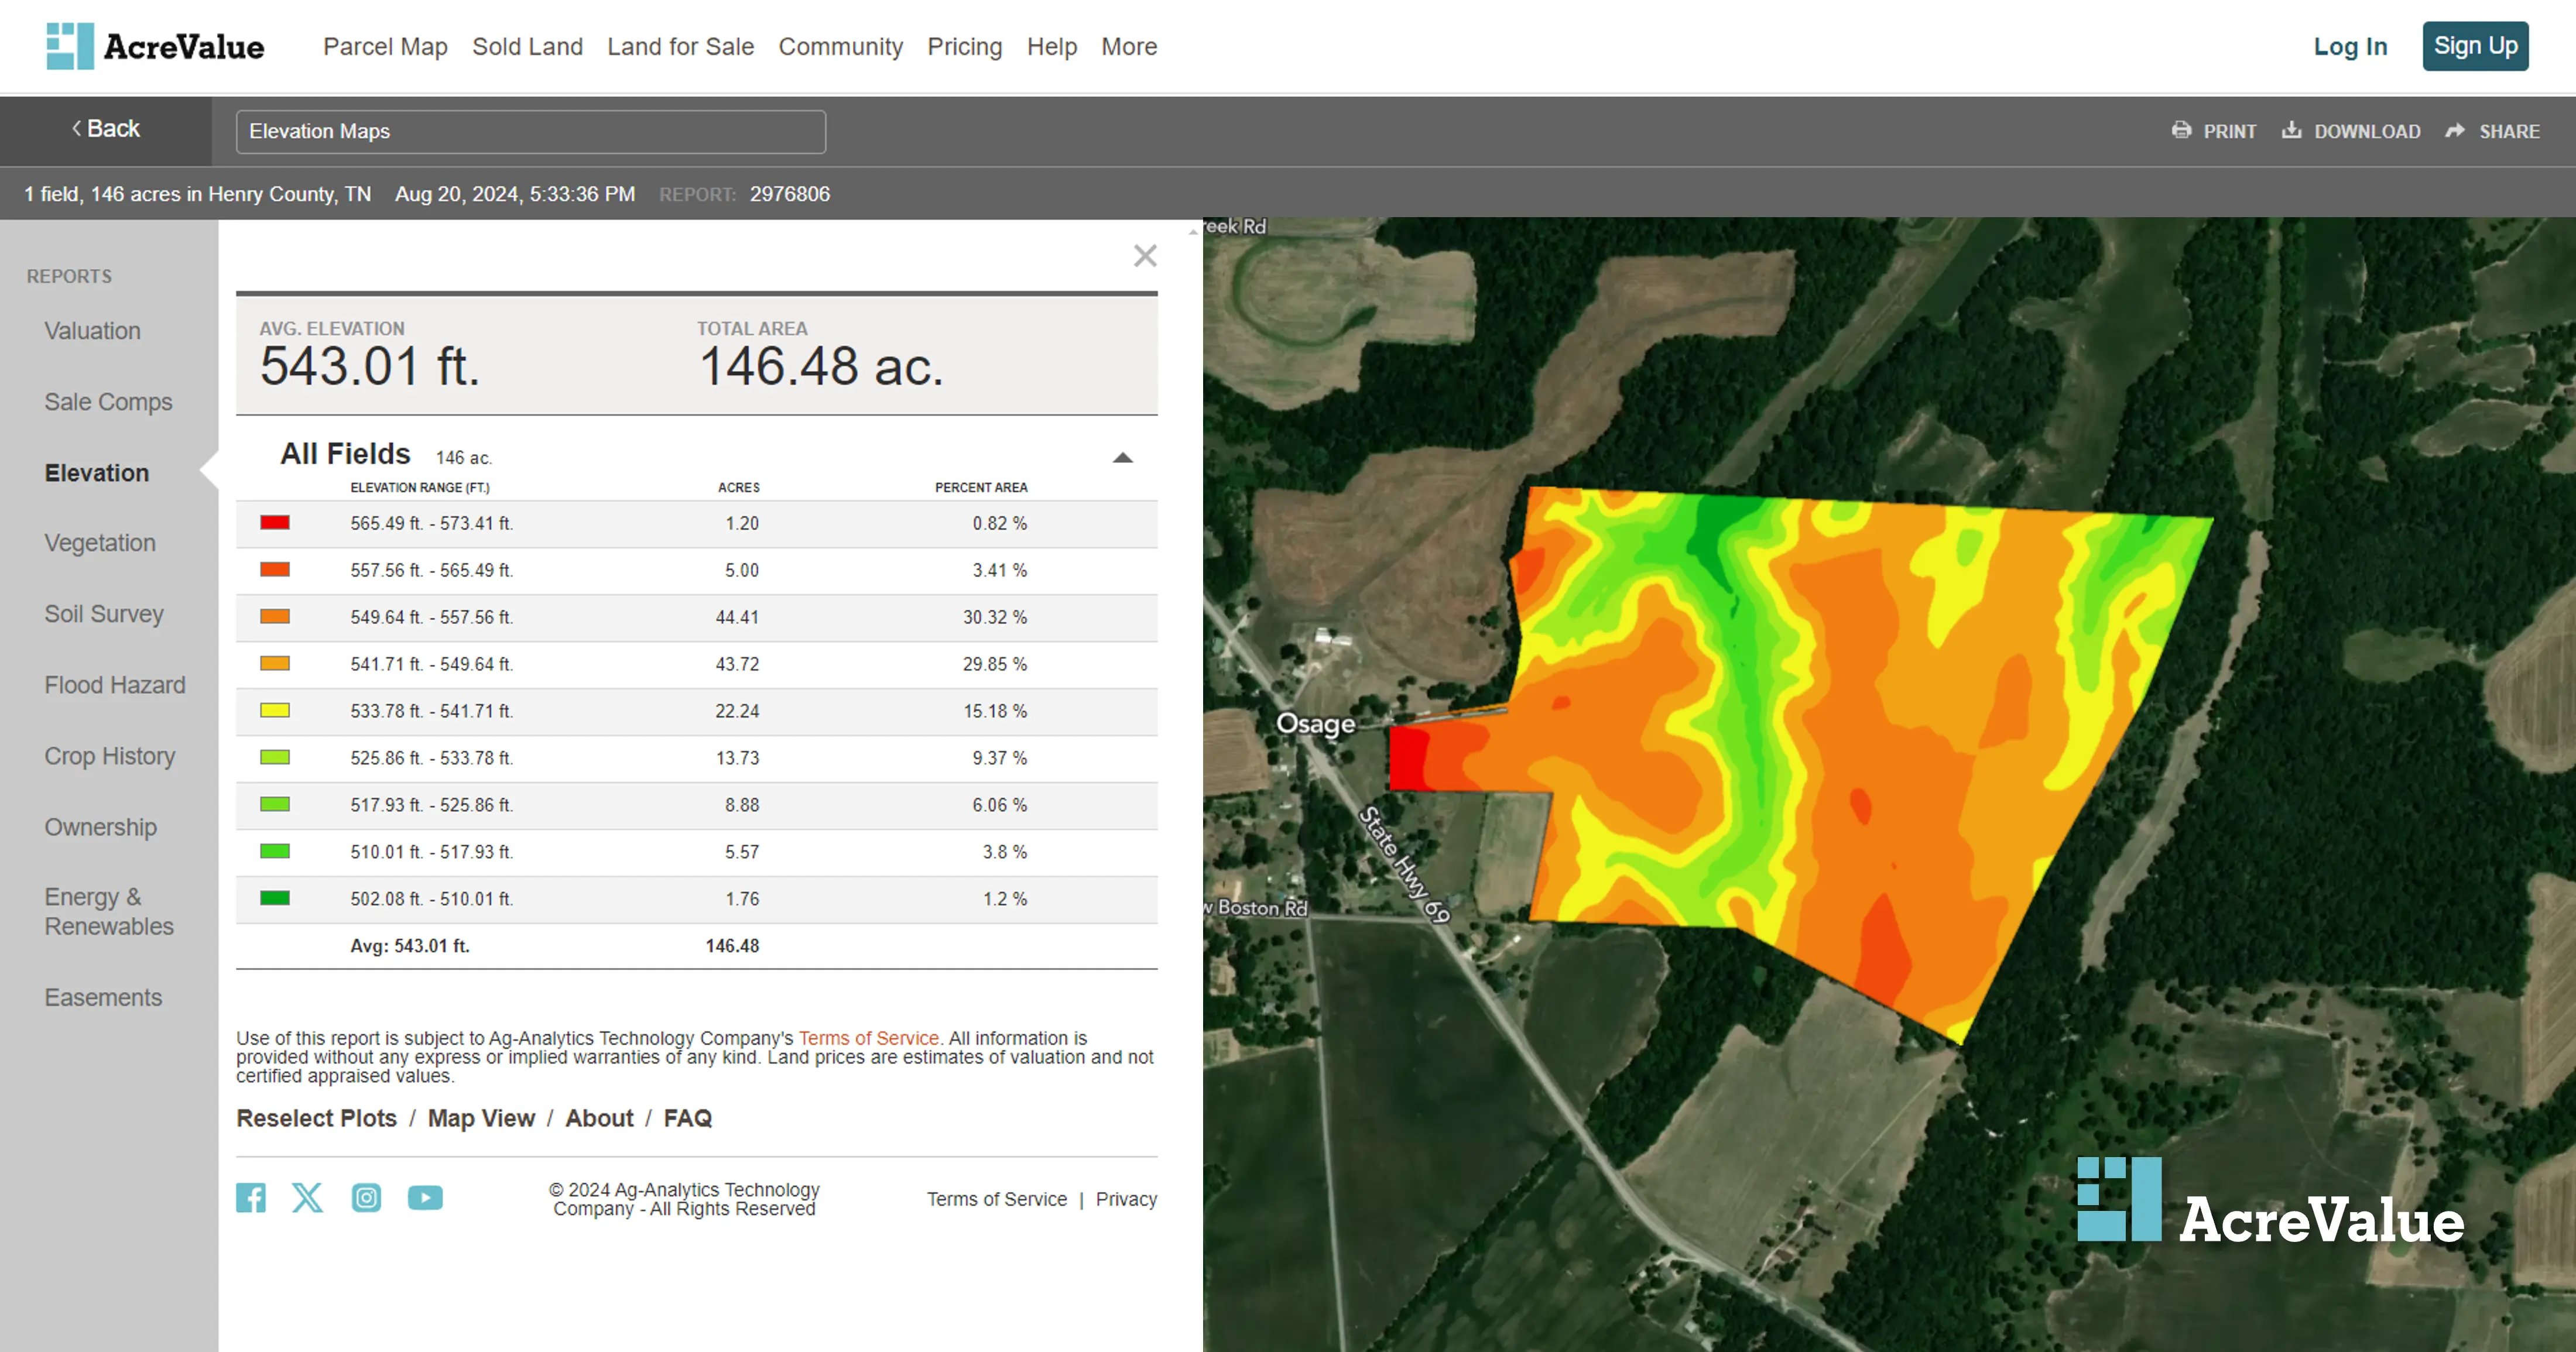Switch to the Soil Survey report
This screenshot has height=1352, width=2576.
tap(104, 614)
